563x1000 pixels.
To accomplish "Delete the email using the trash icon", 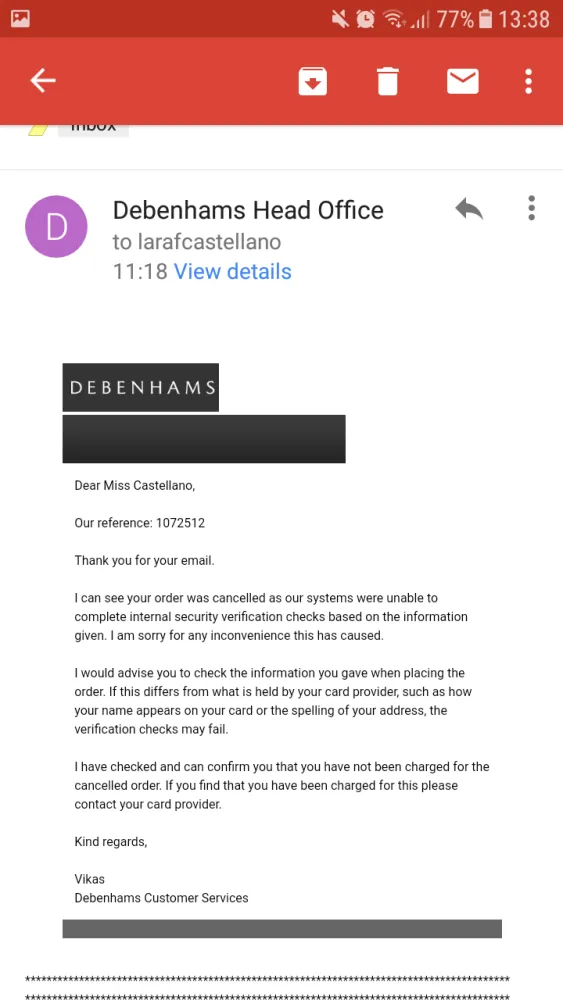I will 388,82.
